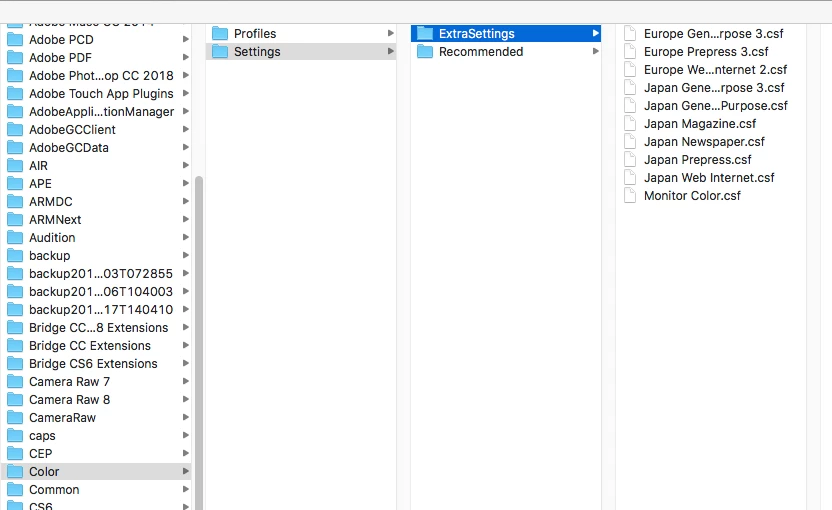
Task: Click the Camera Raw 7 folder icon
Action: 15,382
